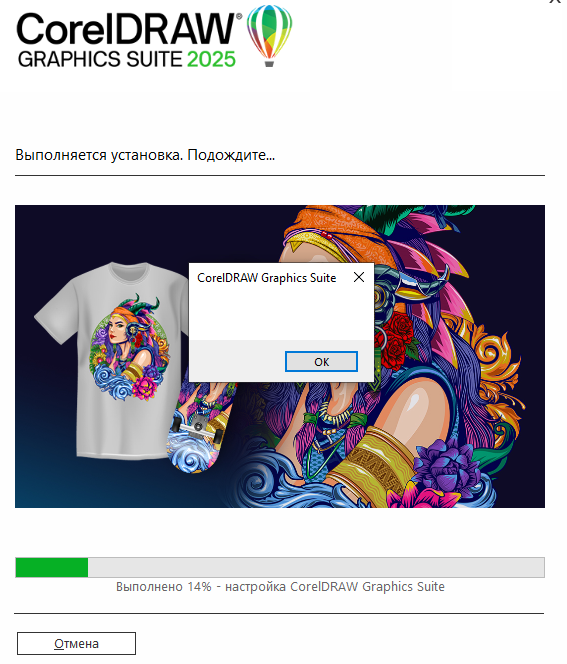Image resolution: width=567 pixels, height=664 pixels.
Task: Close the installer window via top-right X
Action: click(556, 2)
